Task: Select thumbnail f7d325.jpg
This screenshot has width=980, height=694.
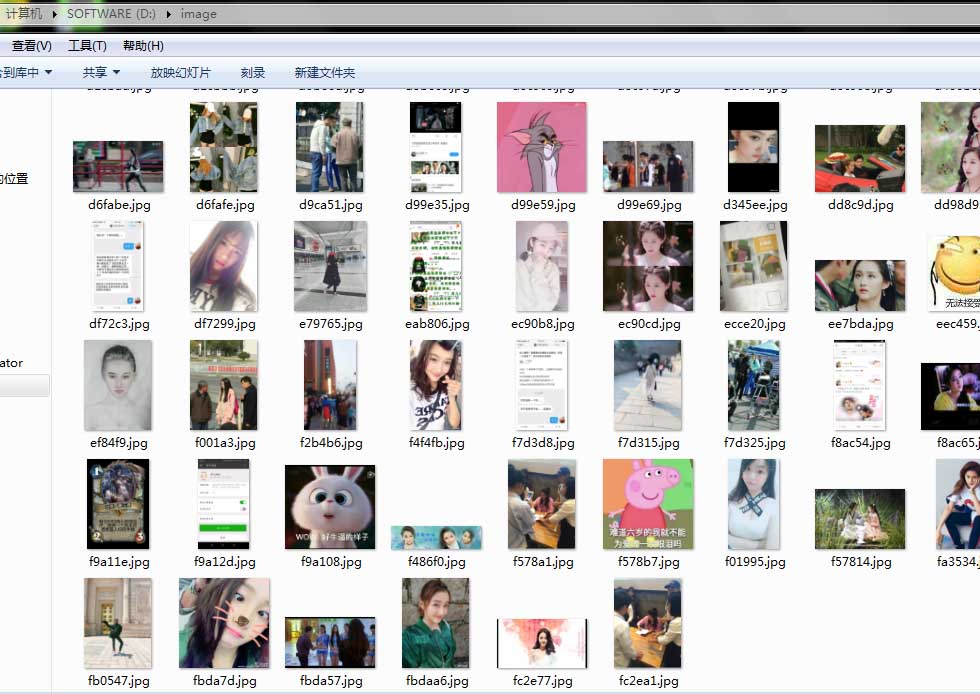Action: pyautogui.click(x=754, y=385)
